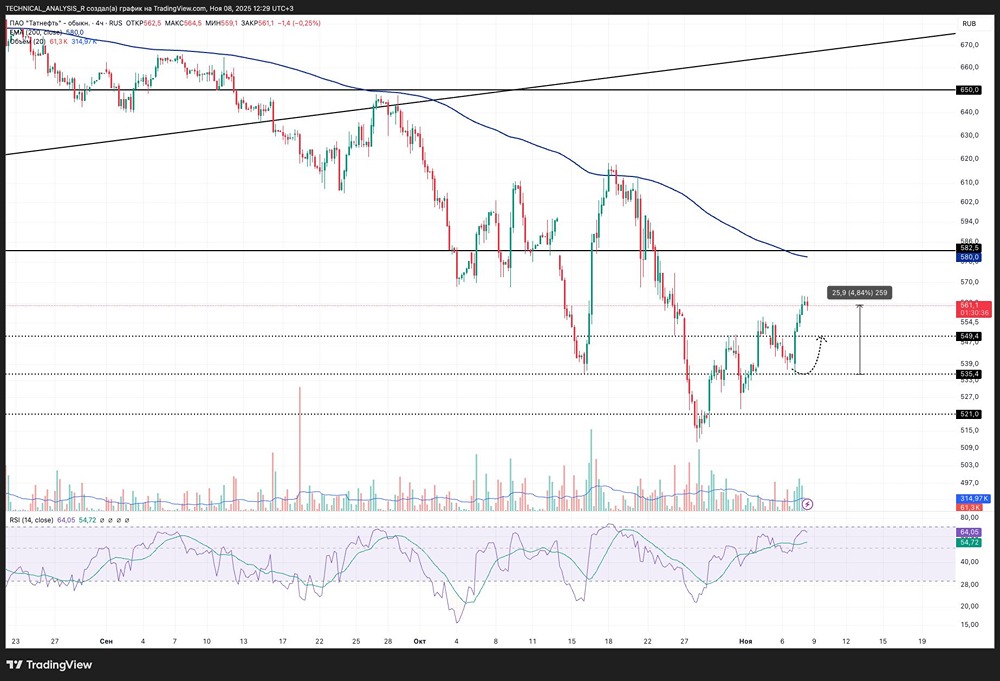Click the purple 64,05 RSI value tag
Image resolution: width=1000 pixels, height=681 pixels.
click(x=968, y=532)
